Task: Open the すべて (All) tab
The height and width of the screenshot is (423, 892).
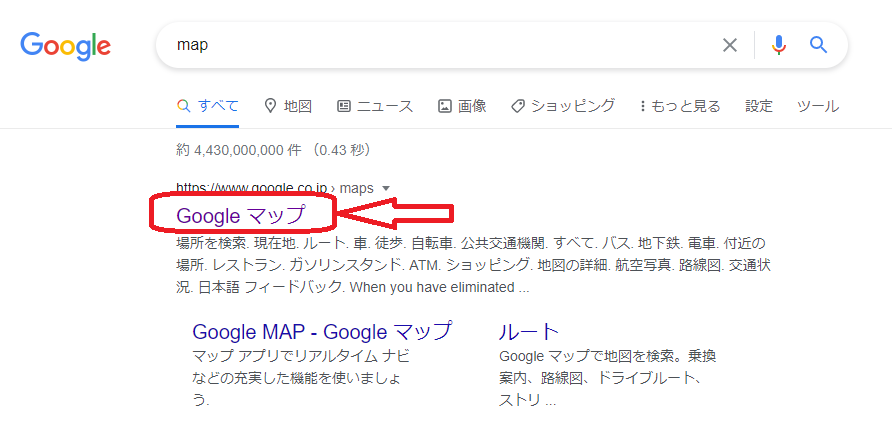Action: tap(208, 106)
